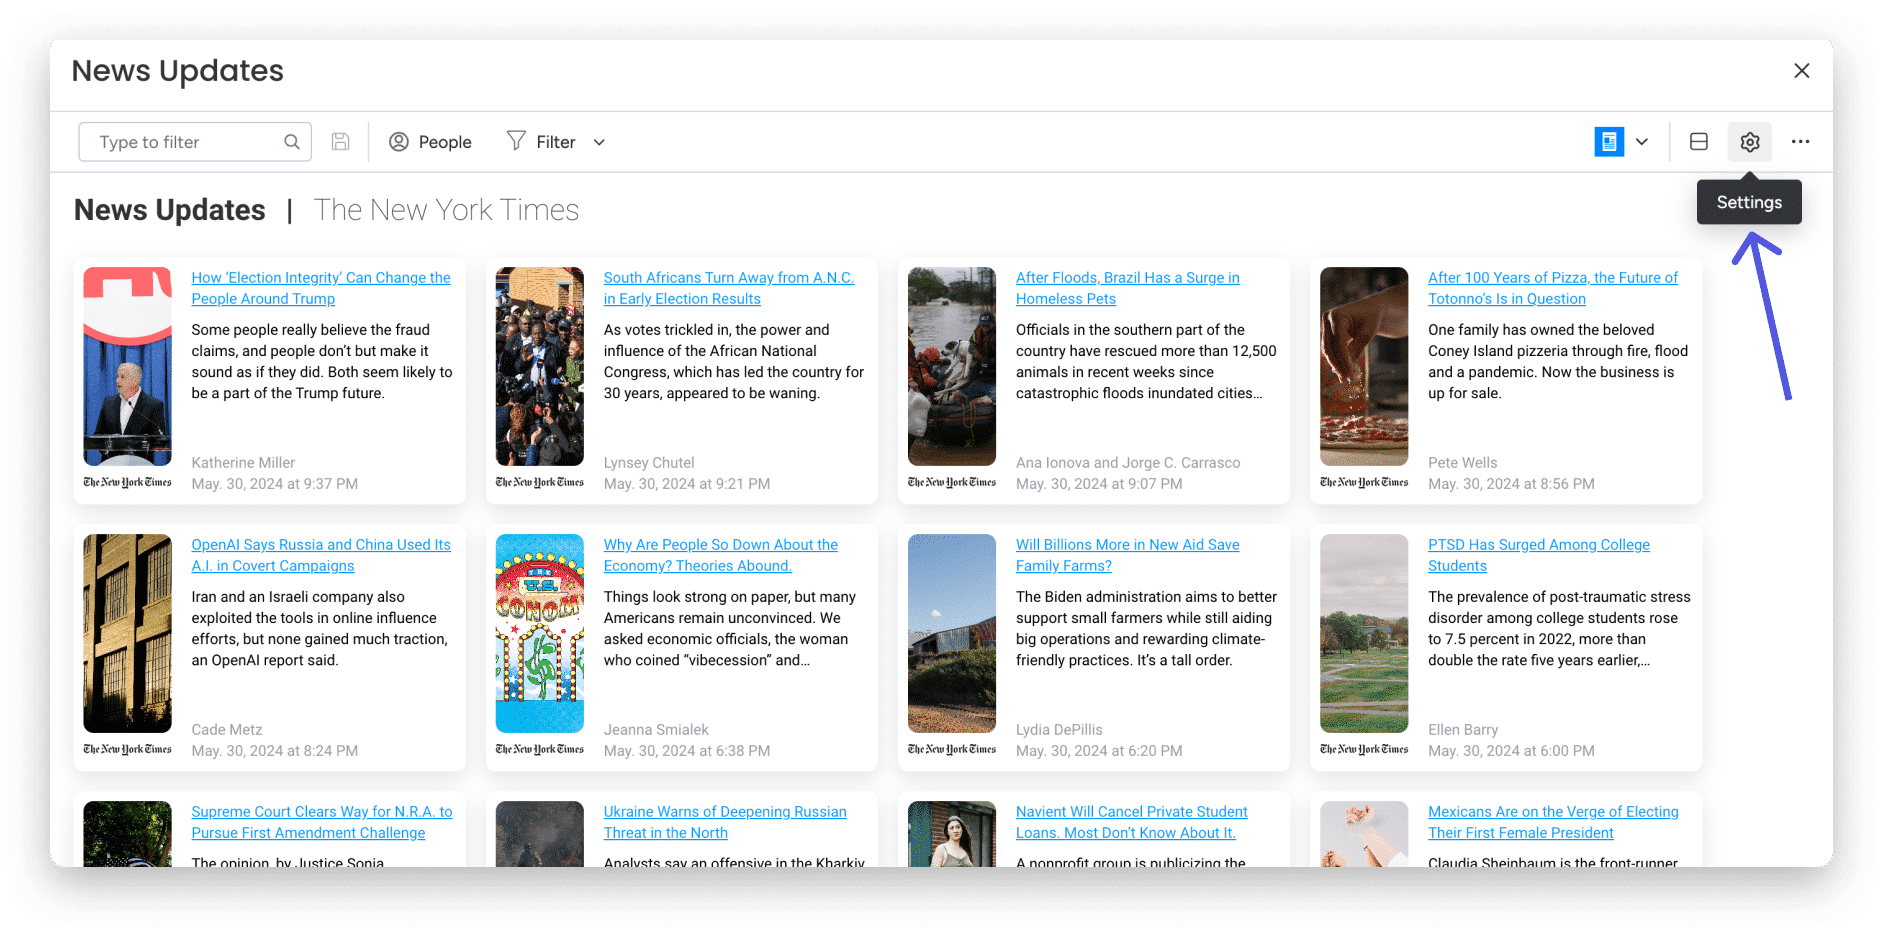The image size is (1883, 932).
Task: Click 'The New York Times' source subtitle
Action: pyautogui.click(x=446, y=210)
